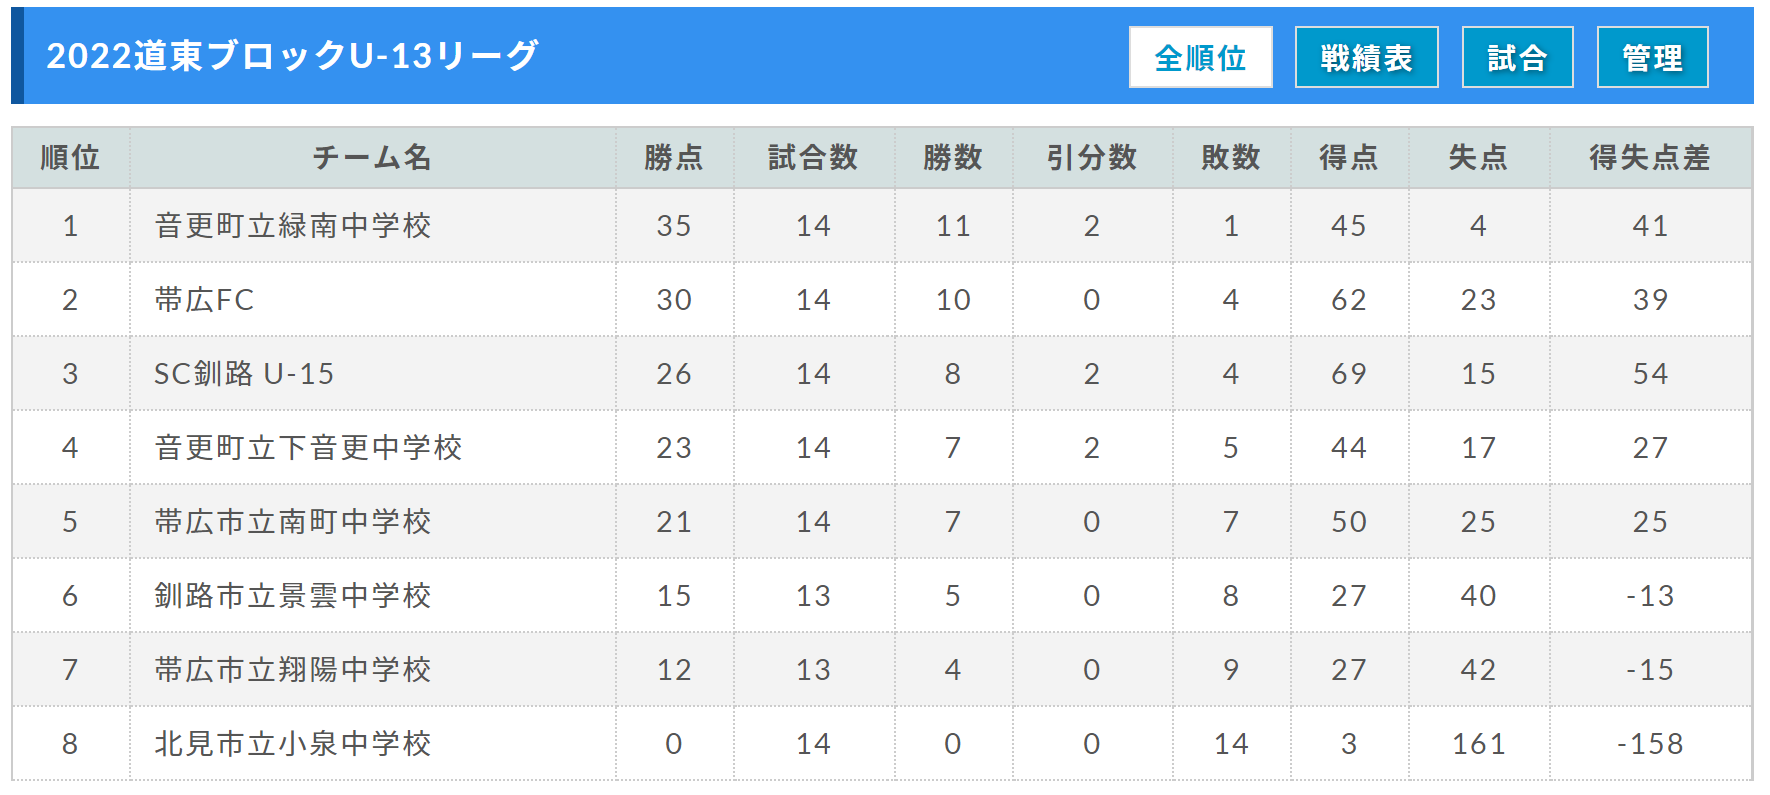Click the 管理 management button
1770x795 pixels.
pos(1652,57)
